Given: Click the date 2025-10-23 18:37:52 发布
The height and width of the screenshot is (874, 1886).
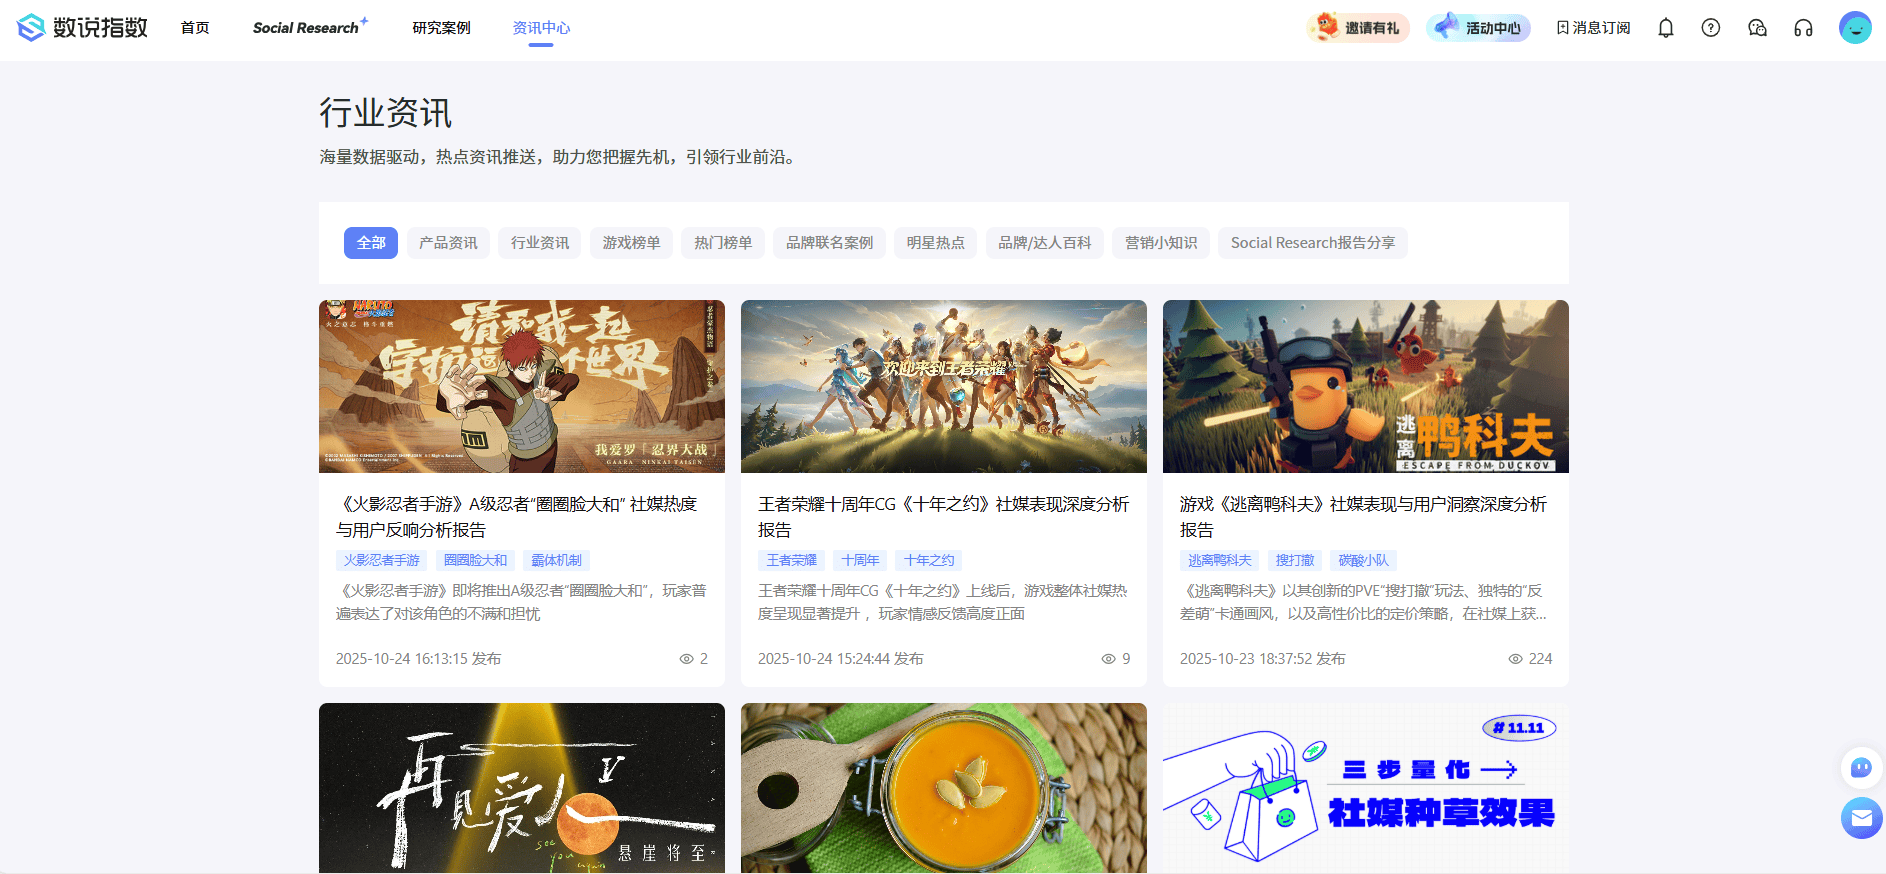Looking at the screenshot, I should coord(1263,659).
